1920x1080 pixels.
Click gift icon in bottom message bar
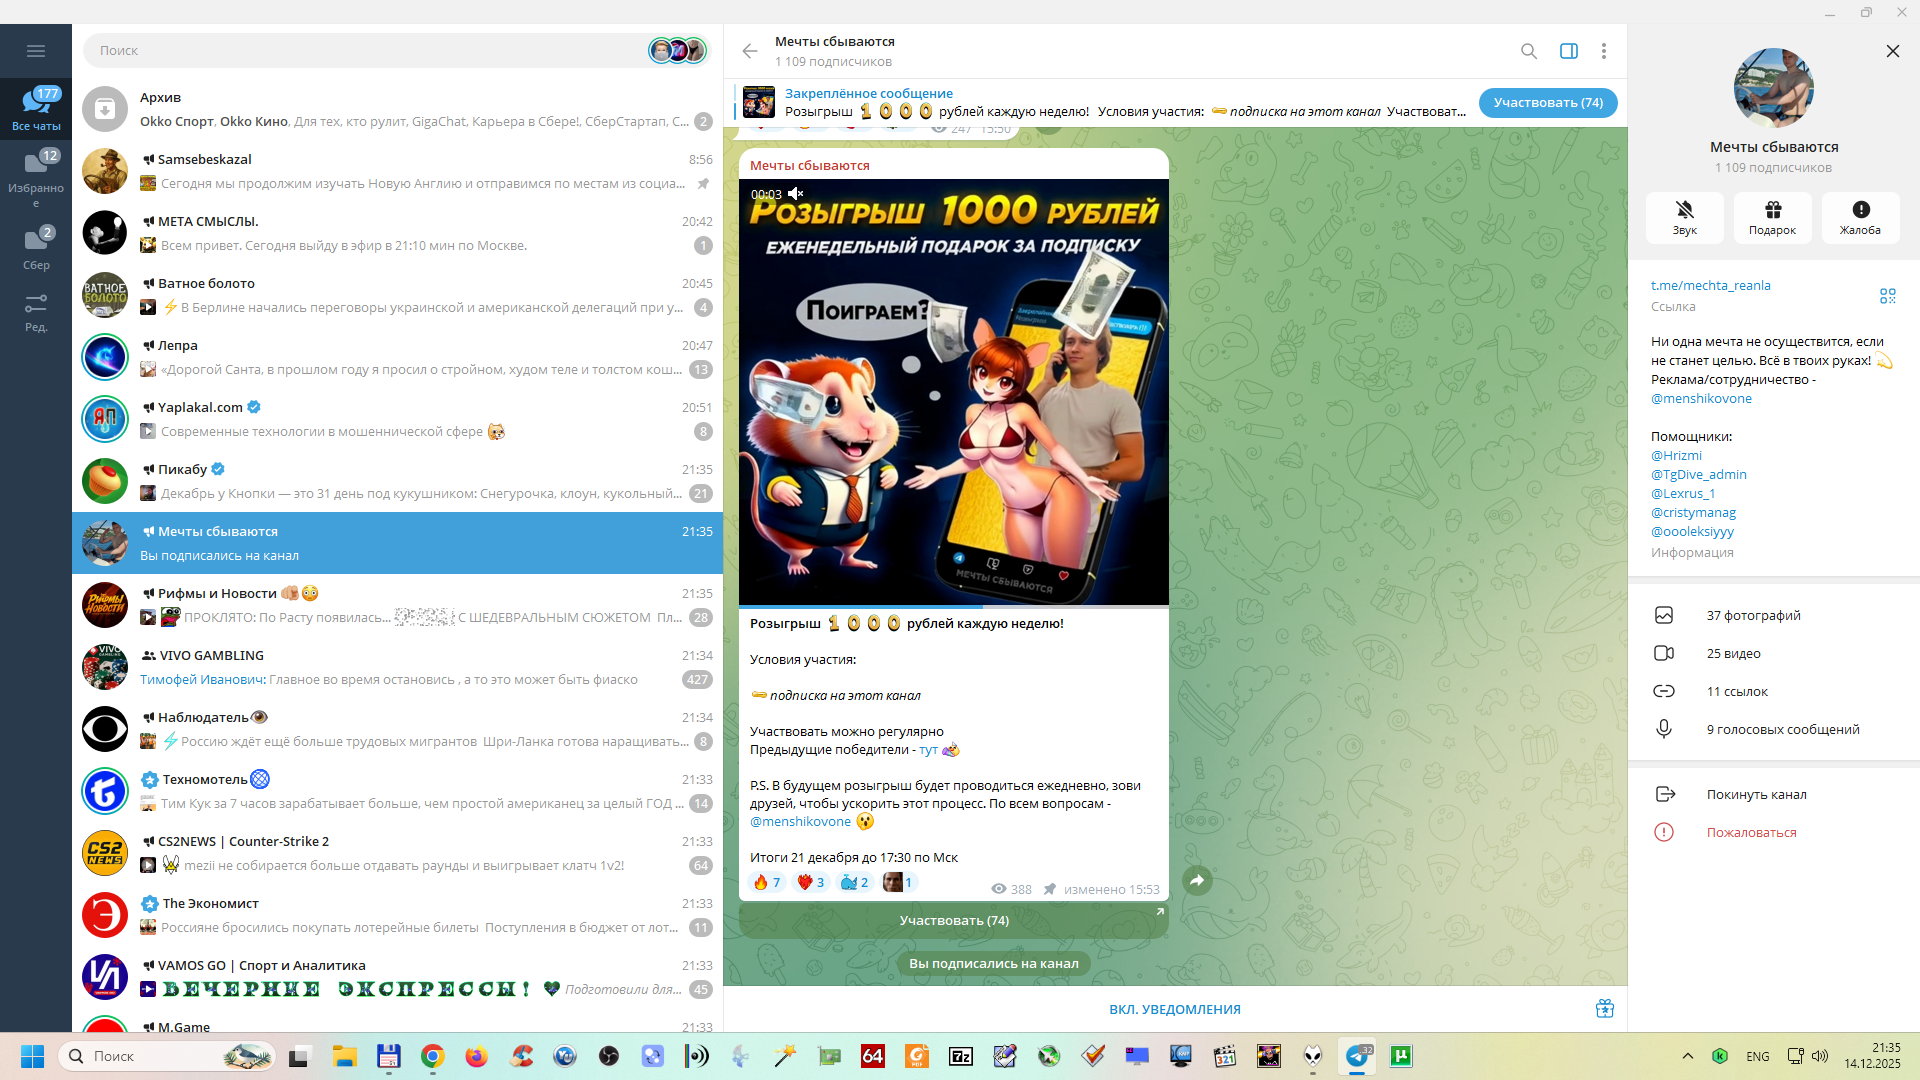(x=1604, y=1009)
